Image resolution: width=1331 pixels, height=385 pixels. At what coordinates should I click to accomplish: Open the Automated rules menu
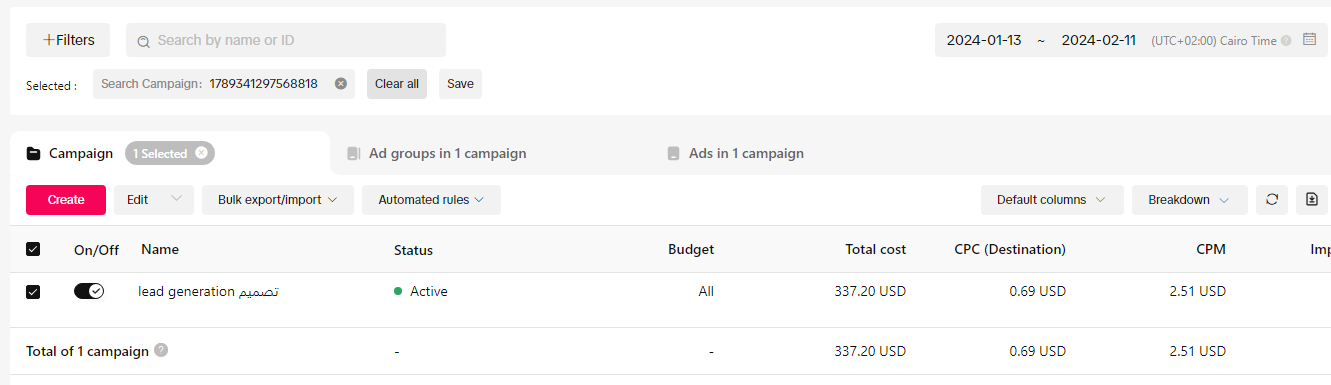431,200
